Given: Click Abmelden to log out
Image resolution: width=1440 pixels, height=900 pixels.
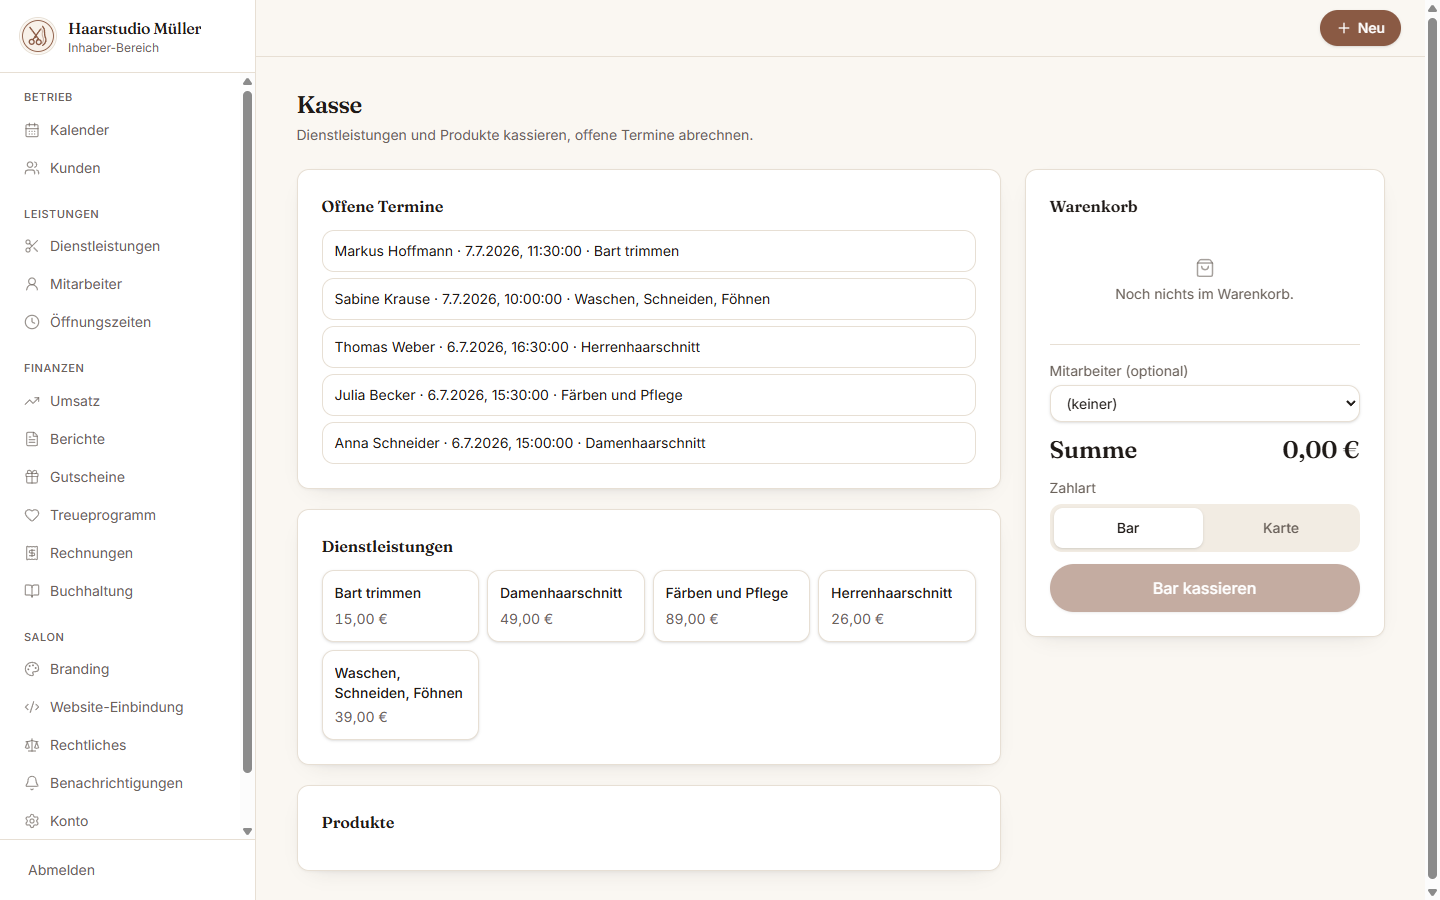Looking at the screenshot, I should 62,870.
